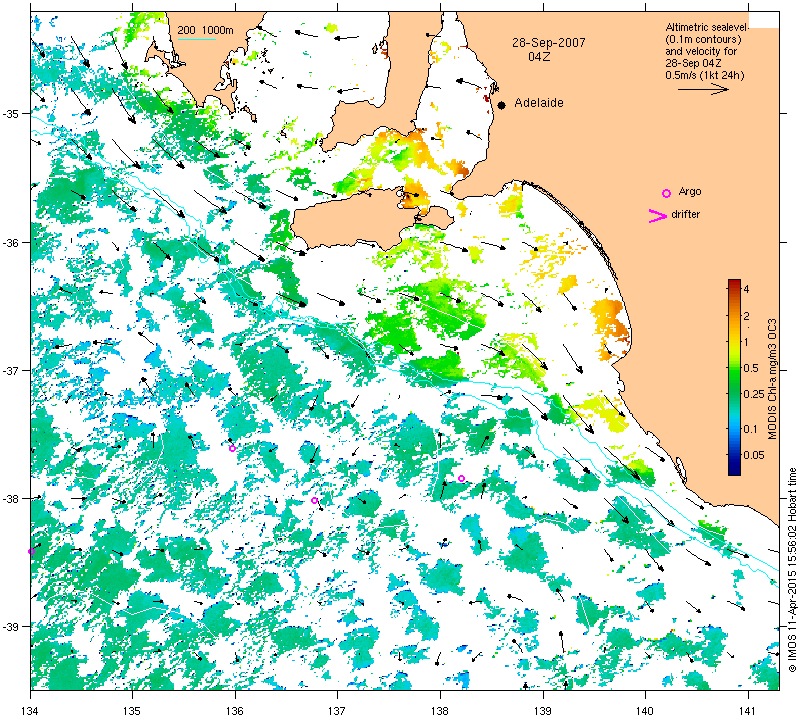Click the 04Z time label under date
The width and height of the screenshot is (800, 720).
(539, 57)
